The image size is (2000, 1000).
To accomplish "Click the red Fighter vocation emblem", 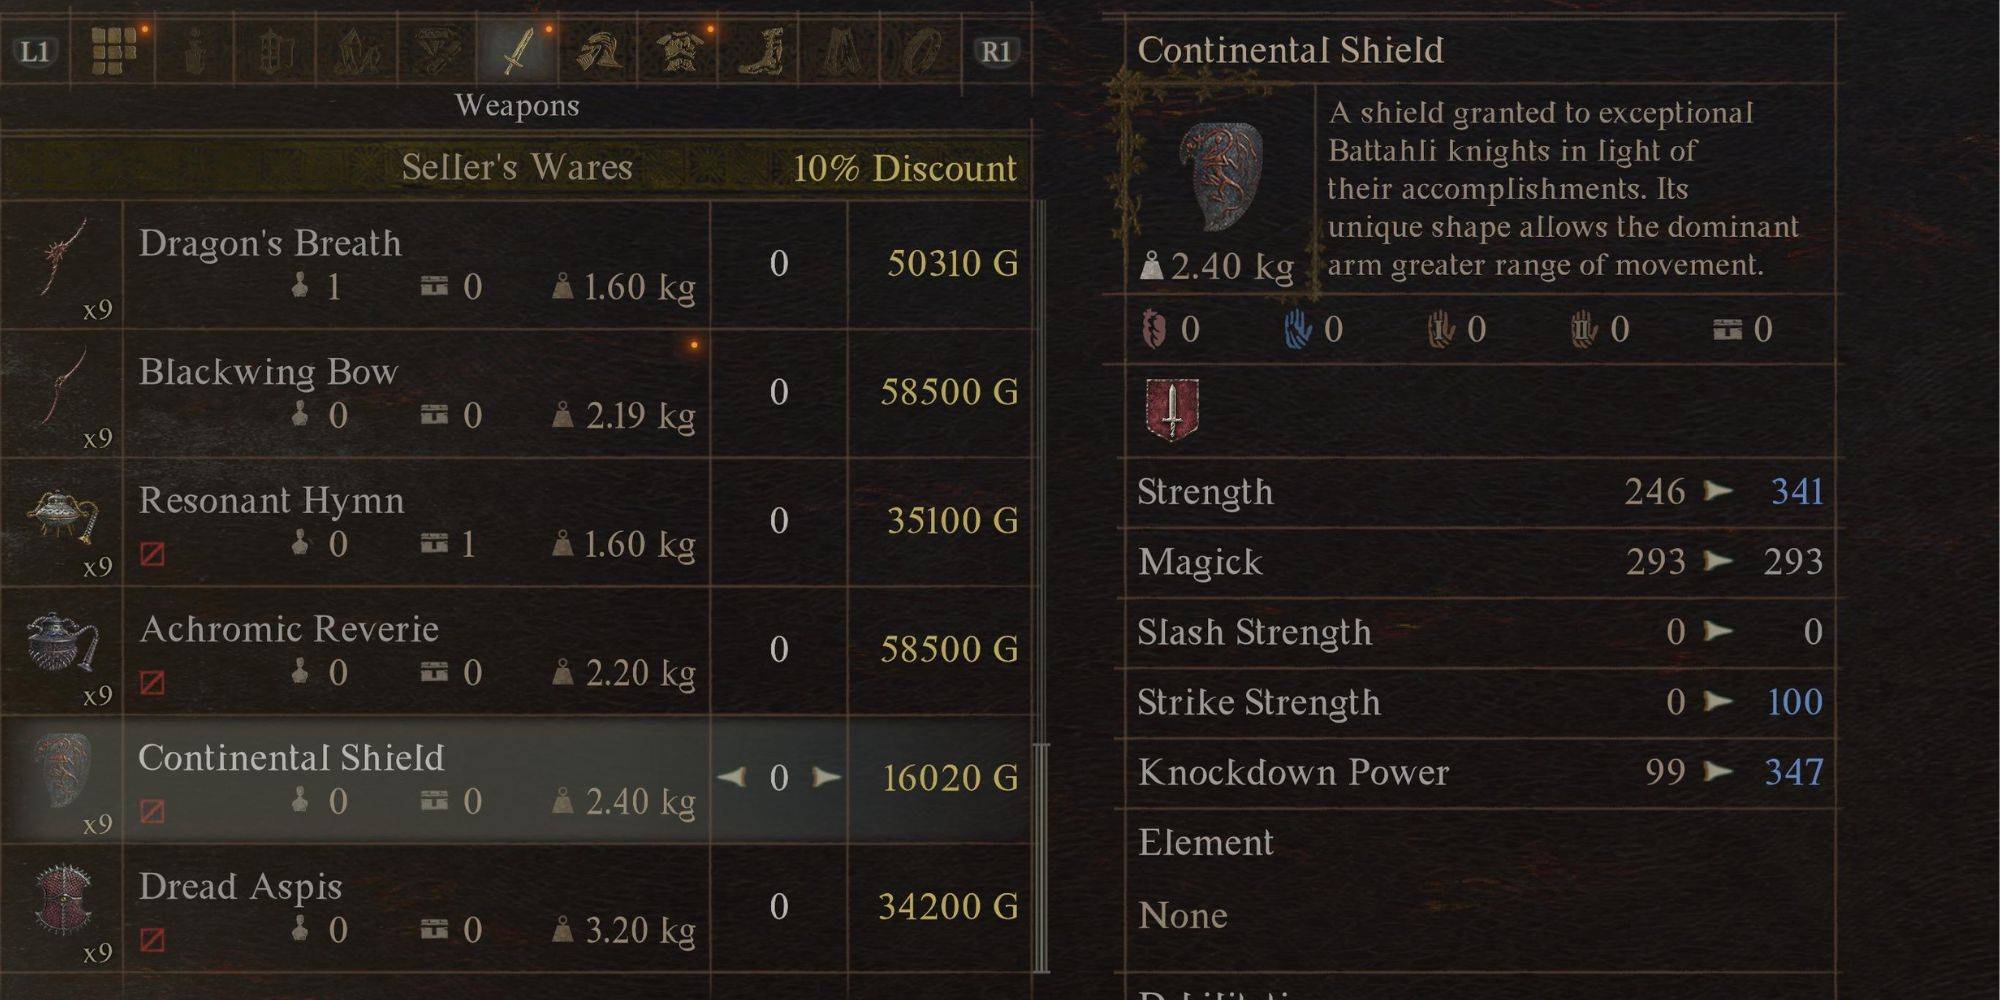I will [x=1171, y=410].
